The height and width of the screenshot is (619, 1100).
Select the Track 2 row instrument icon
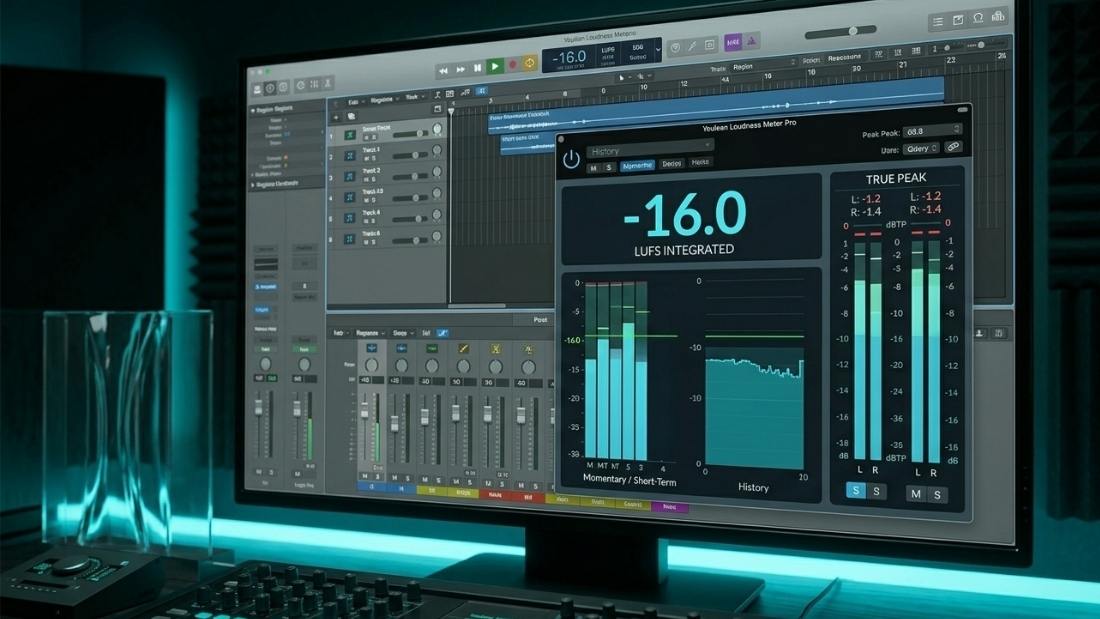(x=349, y=177)
